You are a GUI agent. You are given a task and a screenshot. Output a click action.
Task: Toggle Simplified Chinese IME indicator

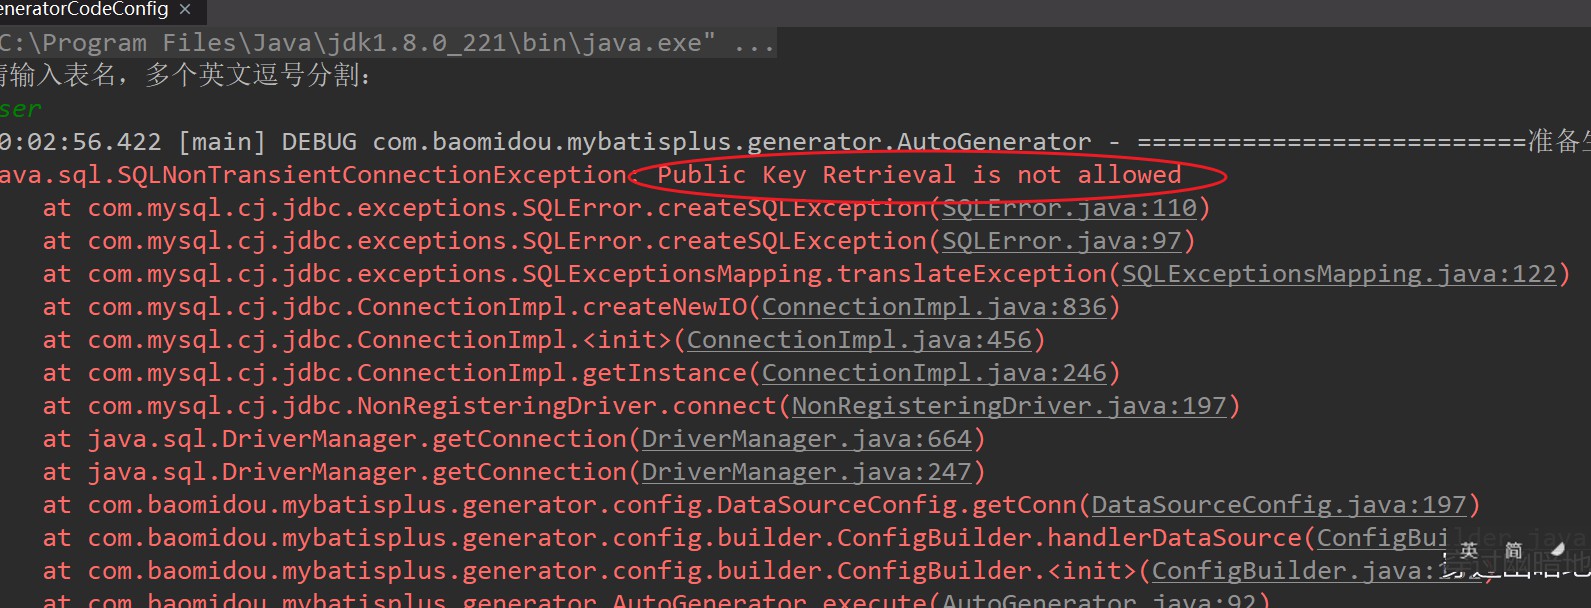tap(1514, 550)
